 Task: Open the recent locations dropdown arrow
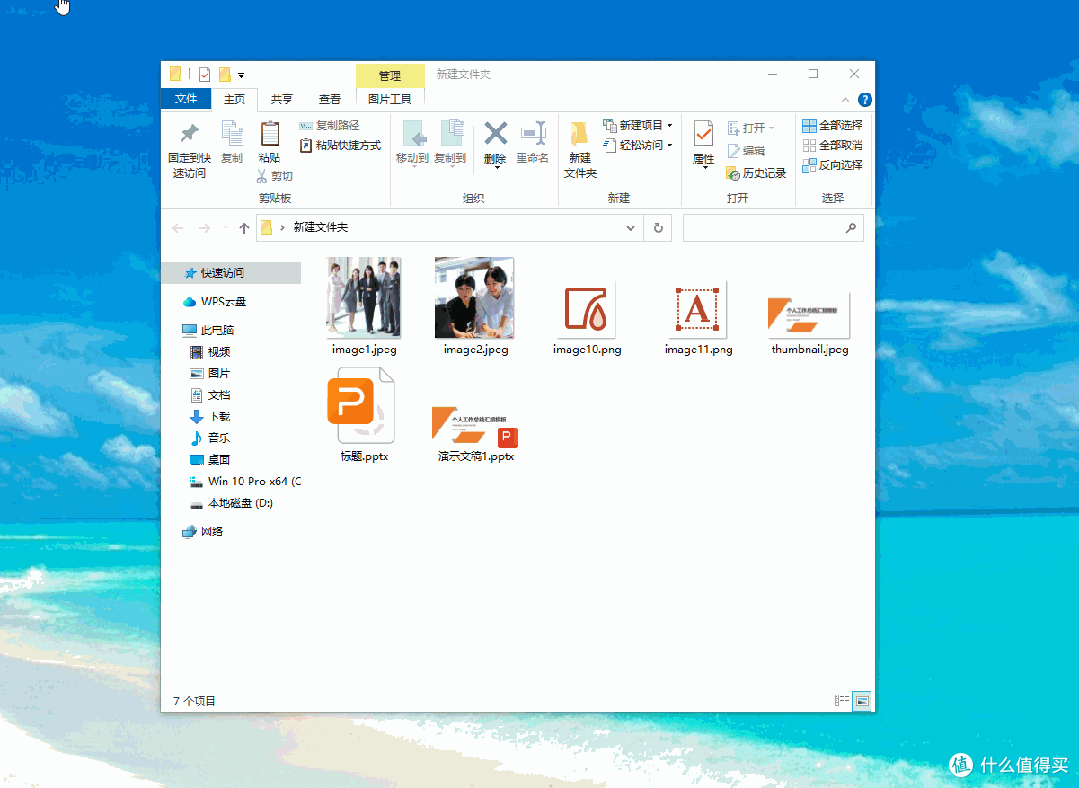click(x=225, y=228)
